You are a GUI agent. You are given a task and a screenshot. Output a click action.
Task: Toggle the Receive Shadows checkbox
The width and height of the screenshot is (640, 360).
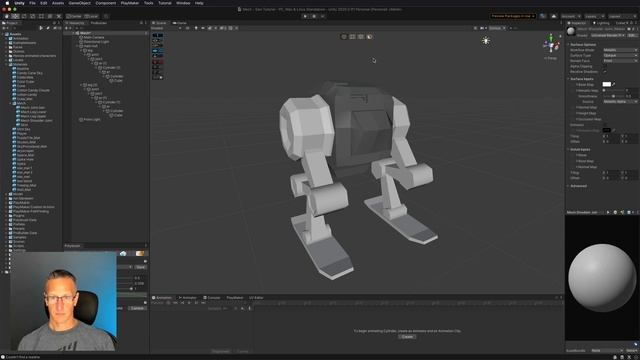(x=605, y=71)
